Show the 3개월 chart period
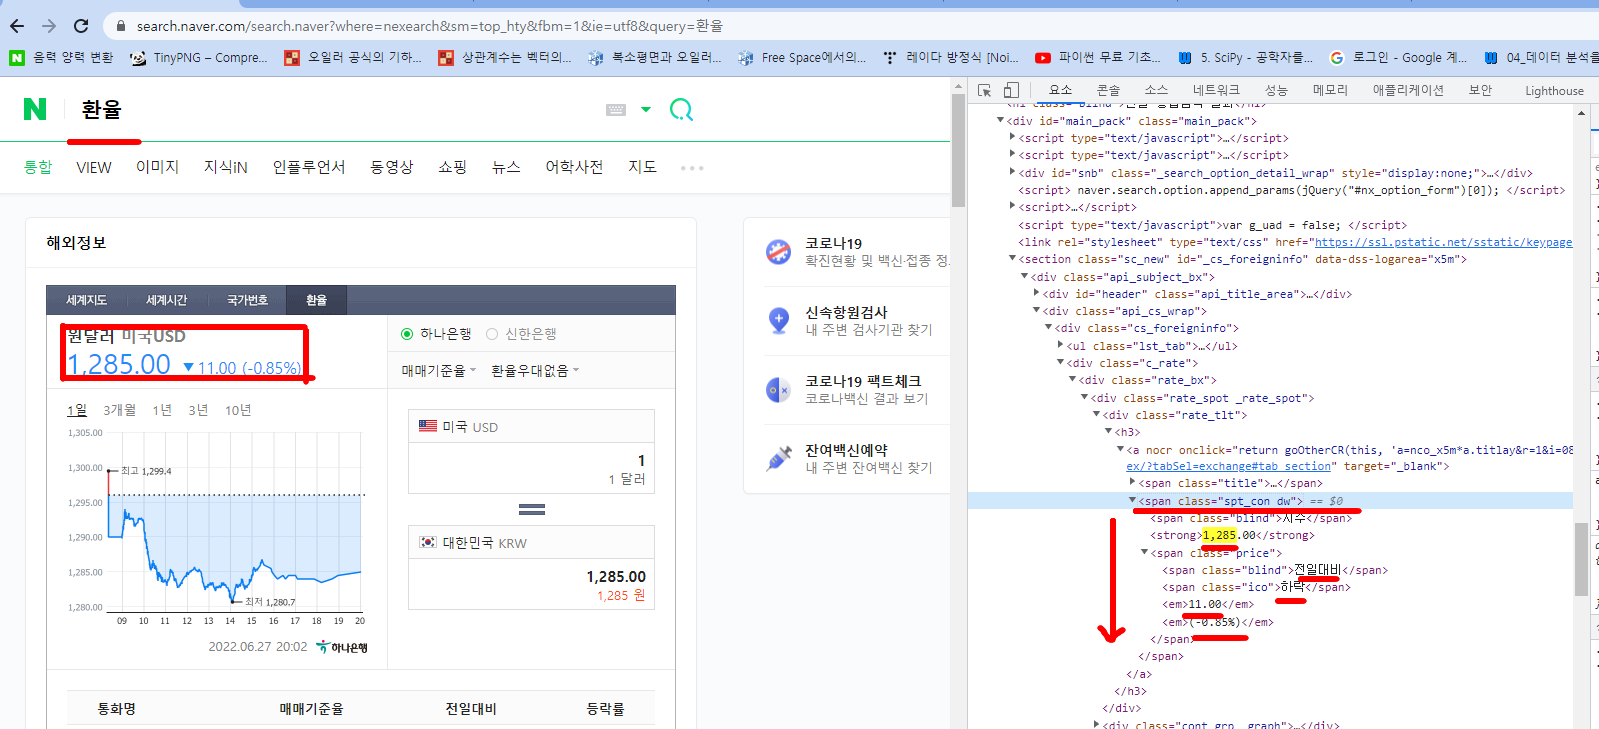1599x729 pixels. pos(119,410)
